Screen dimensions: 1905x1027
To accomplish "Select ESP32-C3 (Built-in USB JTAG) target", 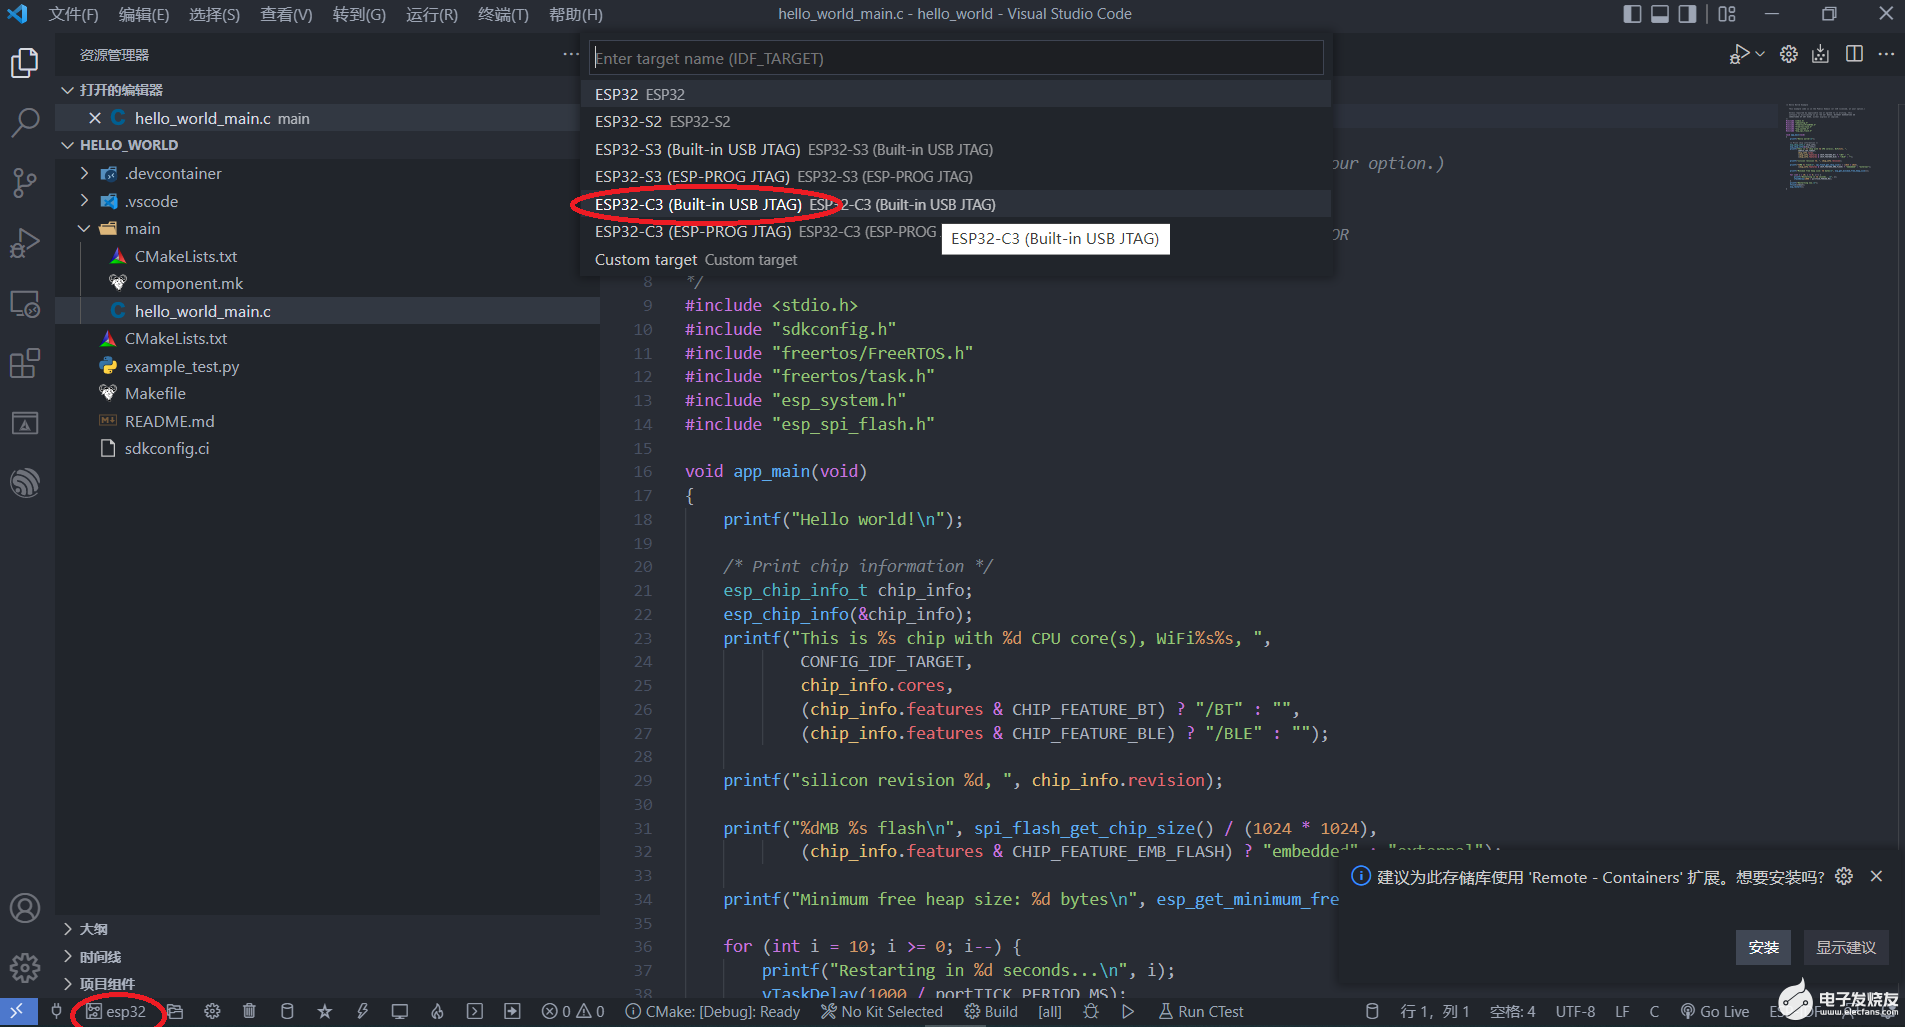I will point(956,204).
